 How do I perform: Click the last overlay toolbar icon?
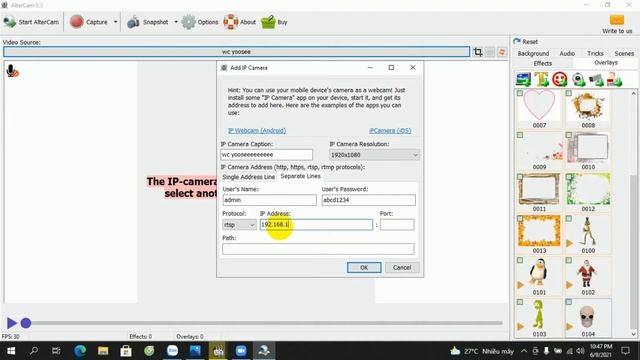(614, 79)
